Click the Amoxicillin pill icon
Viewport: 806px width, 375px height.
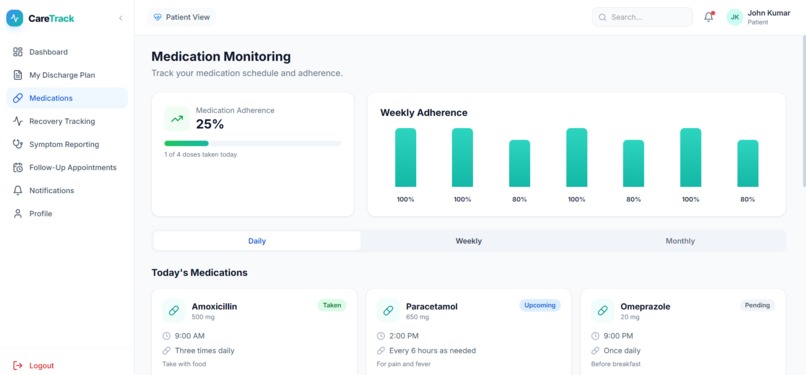coord(174,311)
